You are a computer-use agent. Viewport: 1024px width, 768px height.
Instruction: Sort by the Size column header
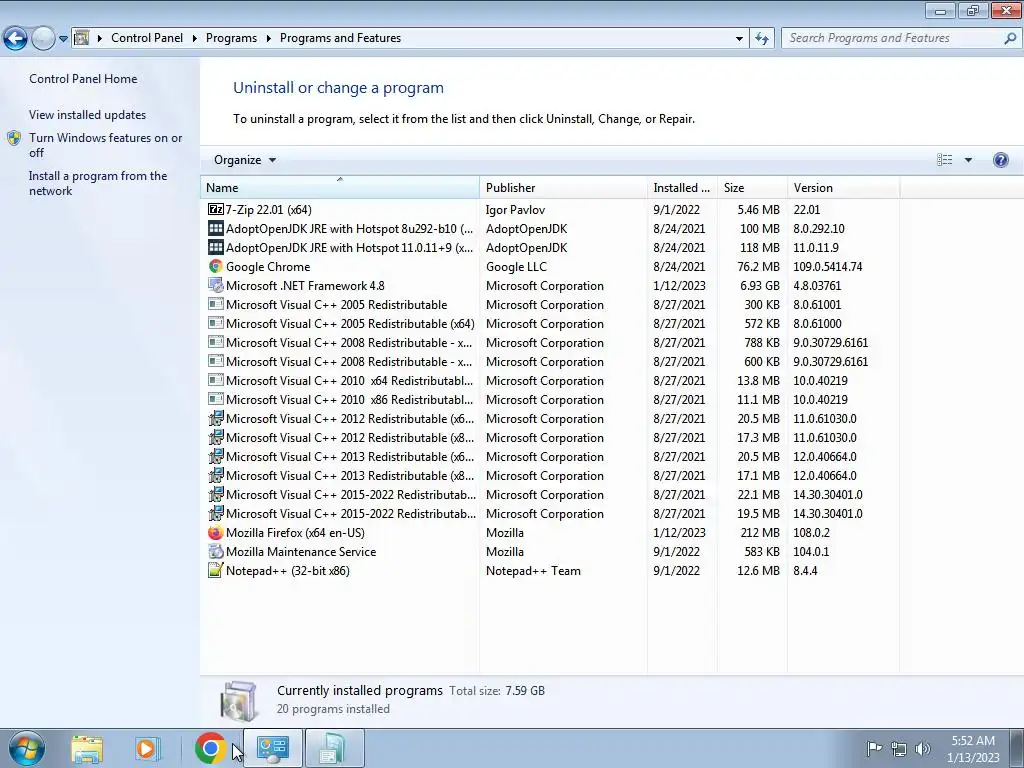coord(752,187)
